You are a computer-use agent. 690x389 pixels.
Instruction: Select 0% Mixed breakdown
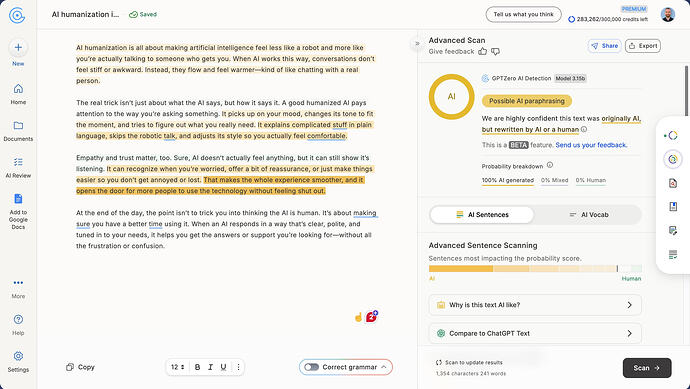coord(554,180)
